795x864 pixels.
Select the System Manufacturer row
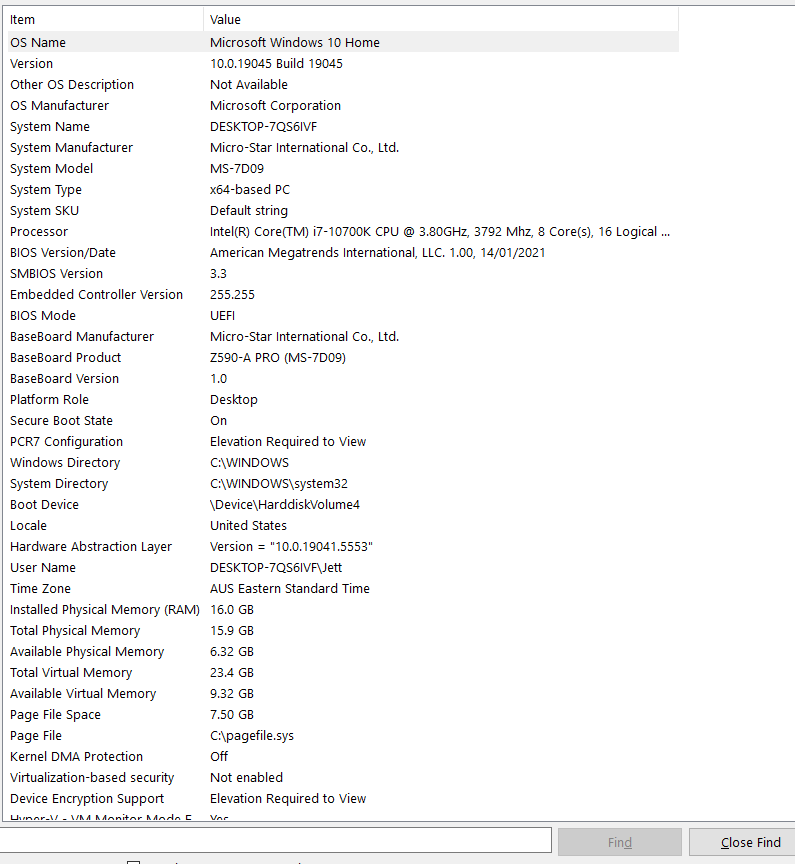coord(343,147)
